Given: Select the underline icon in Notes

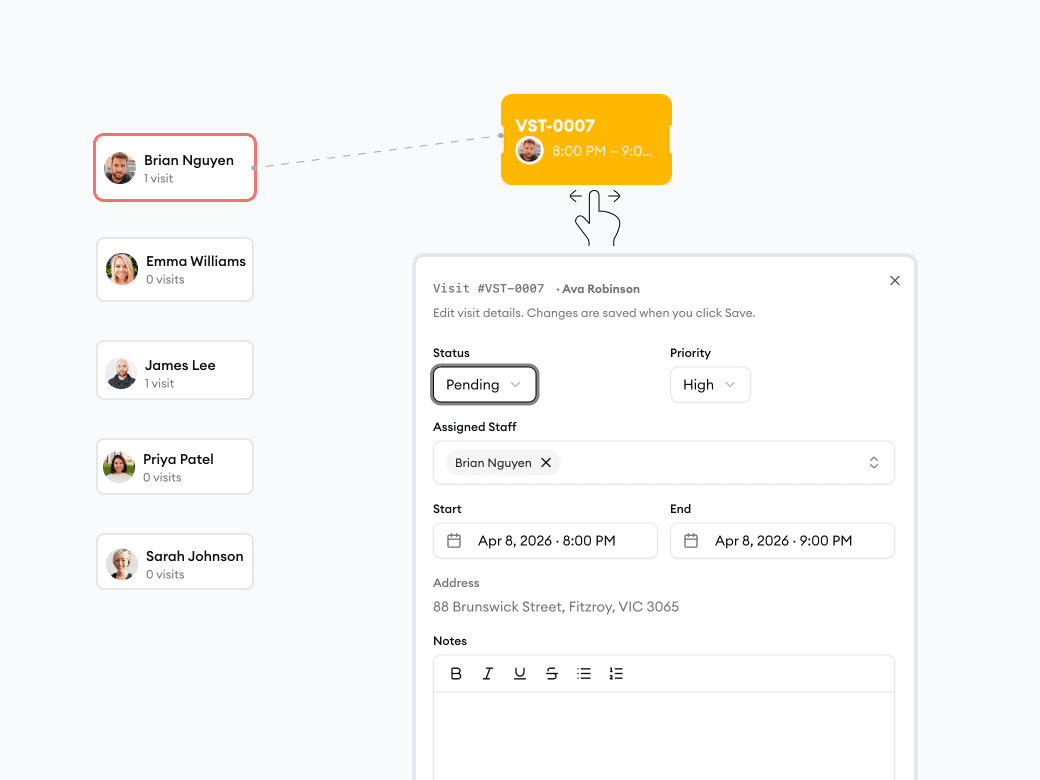Looking at the screenshot, I should click(520, 673).
